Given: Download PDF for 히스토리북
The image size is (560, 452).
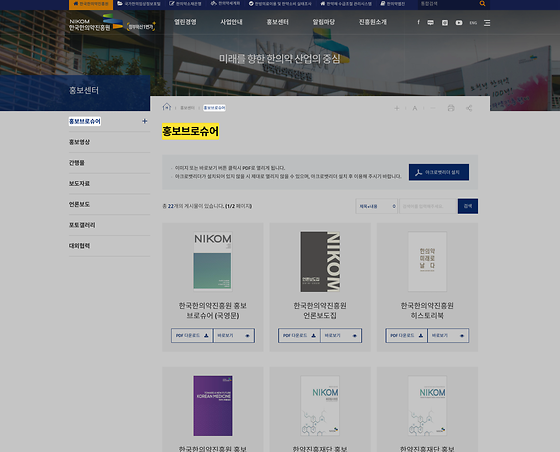Looking at the screenshot, I should point(406,335).
